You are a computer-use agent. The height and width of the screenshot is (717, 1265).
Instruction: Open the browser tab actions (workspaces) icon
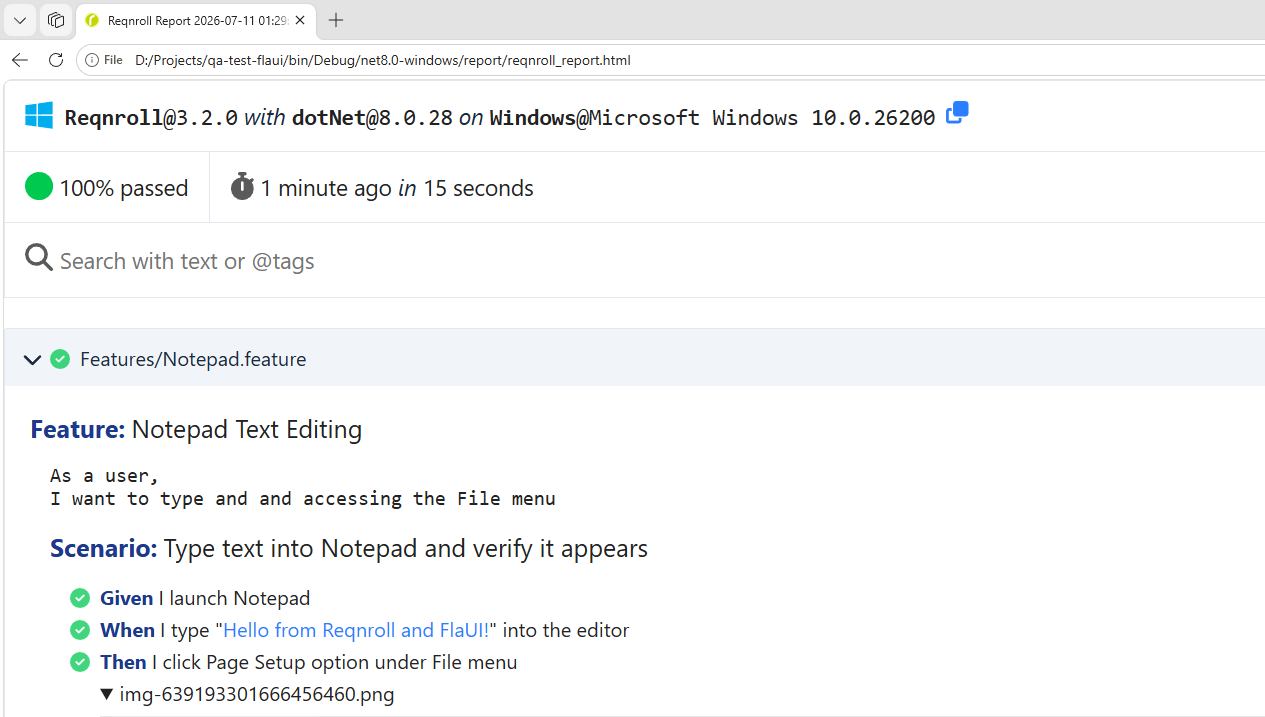coord(56,20)
